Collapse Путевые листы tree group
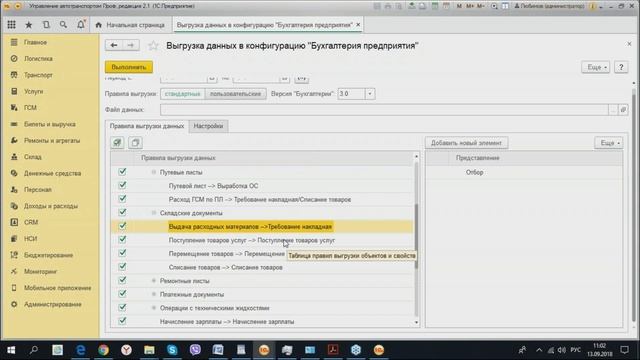640x360 pixels. [x=154, y=172]
